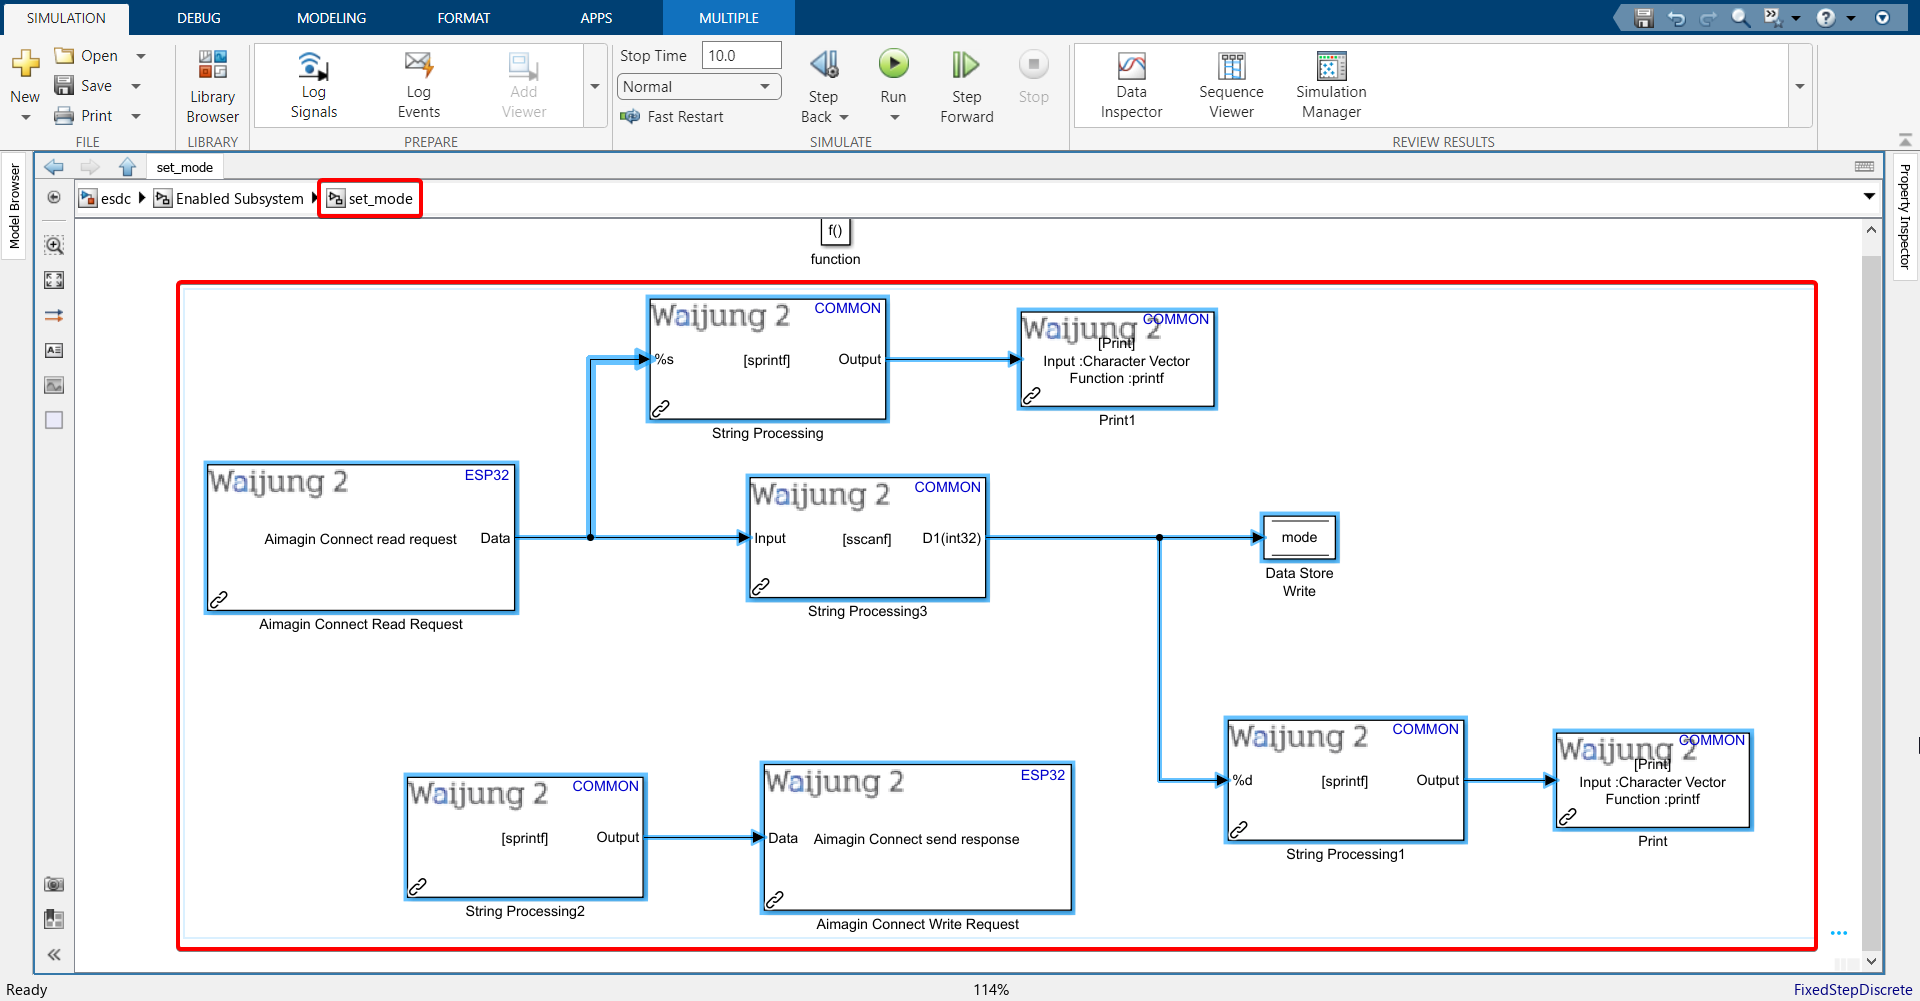
Task: Expand the Step Back dropdown arrow
Action: point(844,117)
